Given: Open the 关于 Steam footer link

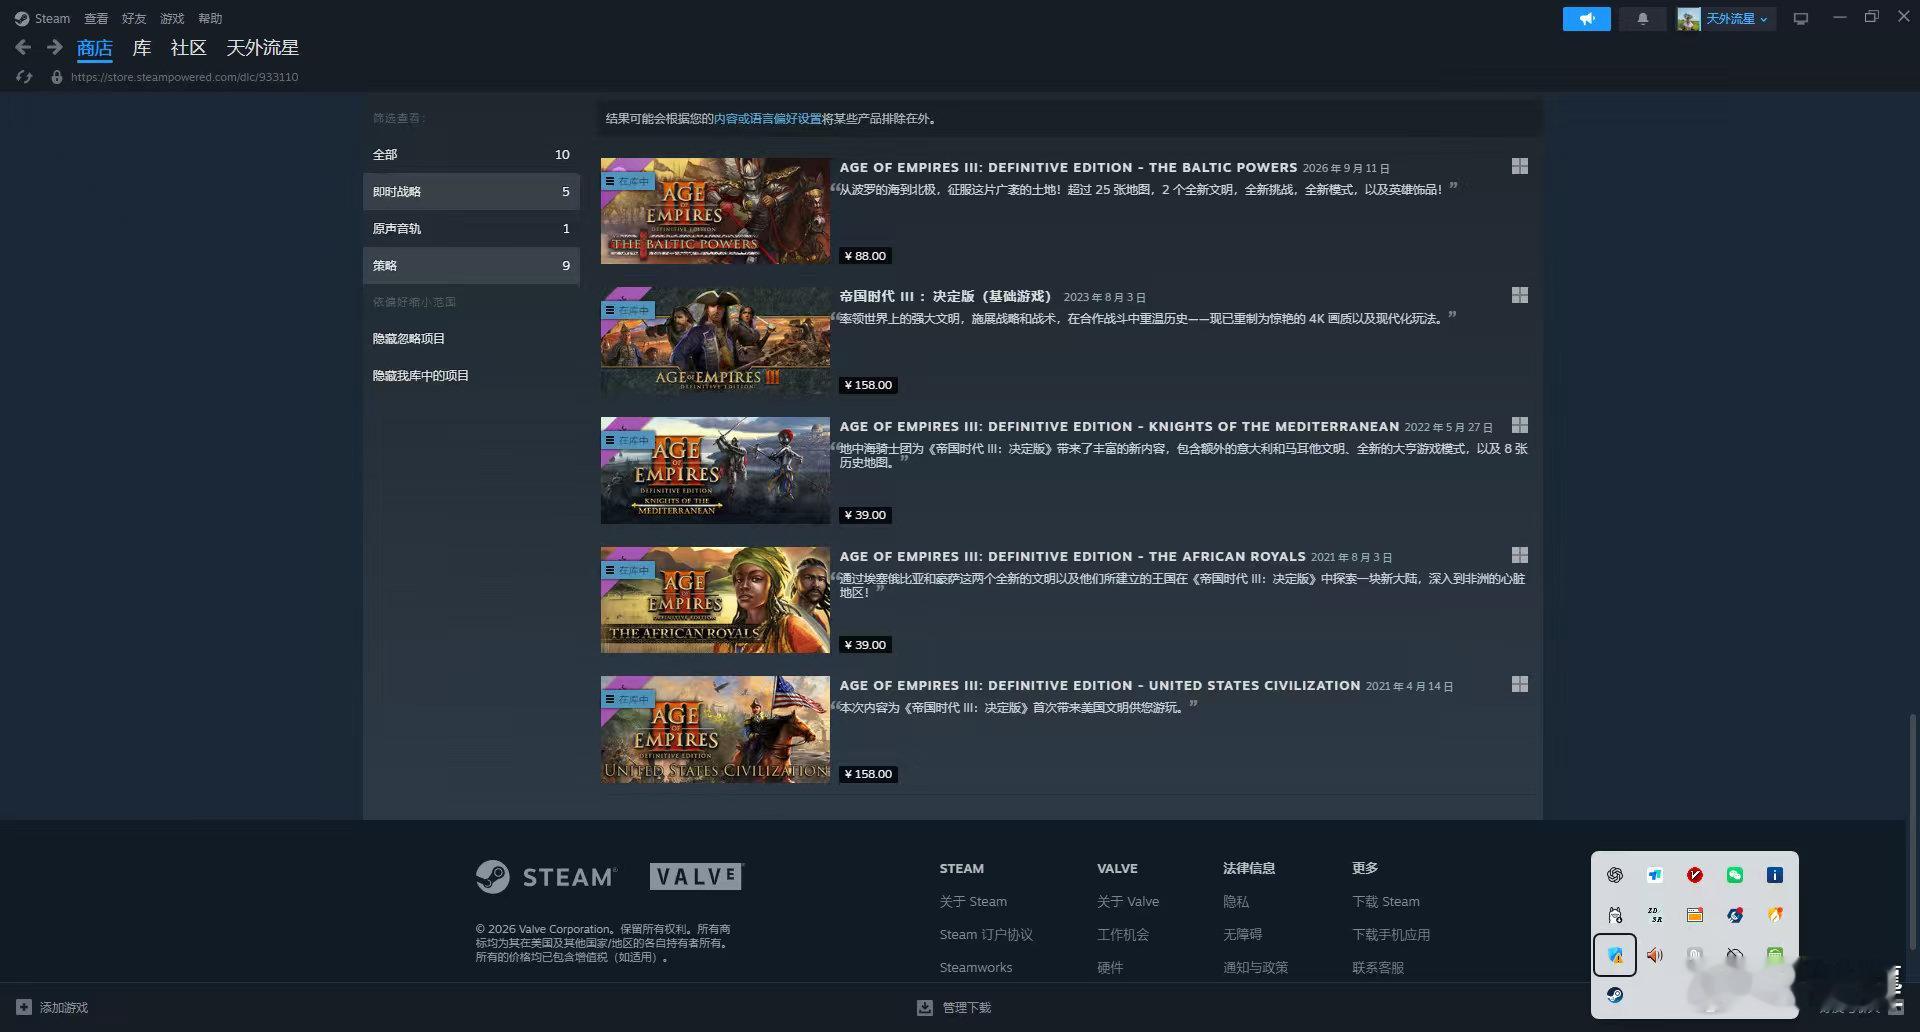Looking at the screenshot, I should 973,901.
